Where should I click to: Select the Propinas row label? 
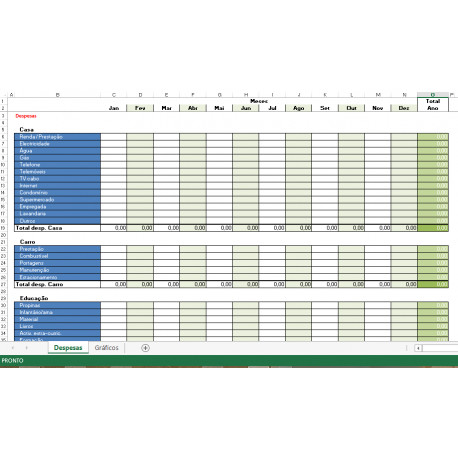point(57,305)
